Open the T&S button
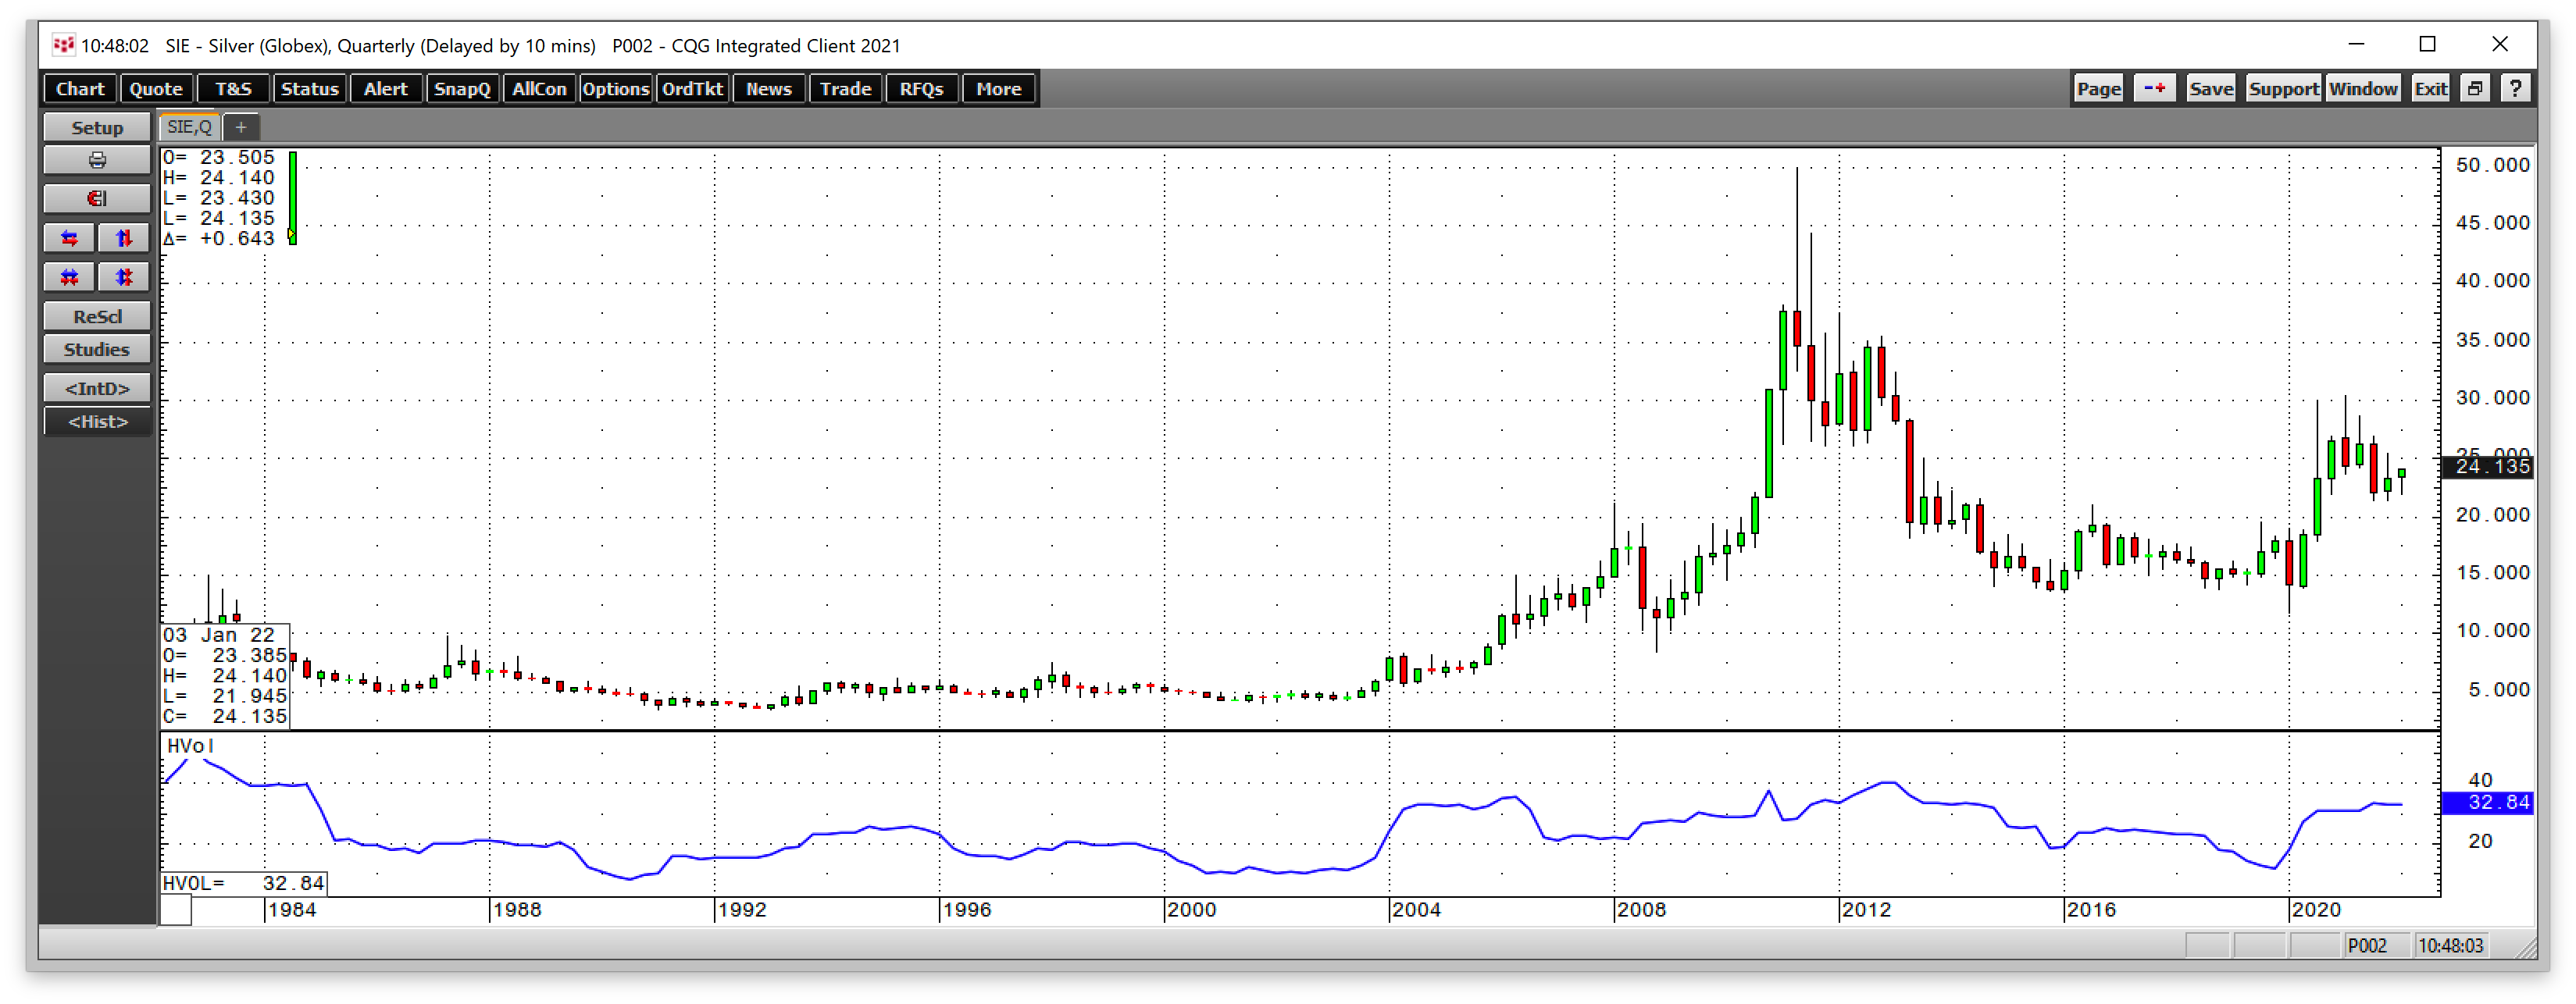Viewport: 2576px width, 1004px height. pos(233,89)
